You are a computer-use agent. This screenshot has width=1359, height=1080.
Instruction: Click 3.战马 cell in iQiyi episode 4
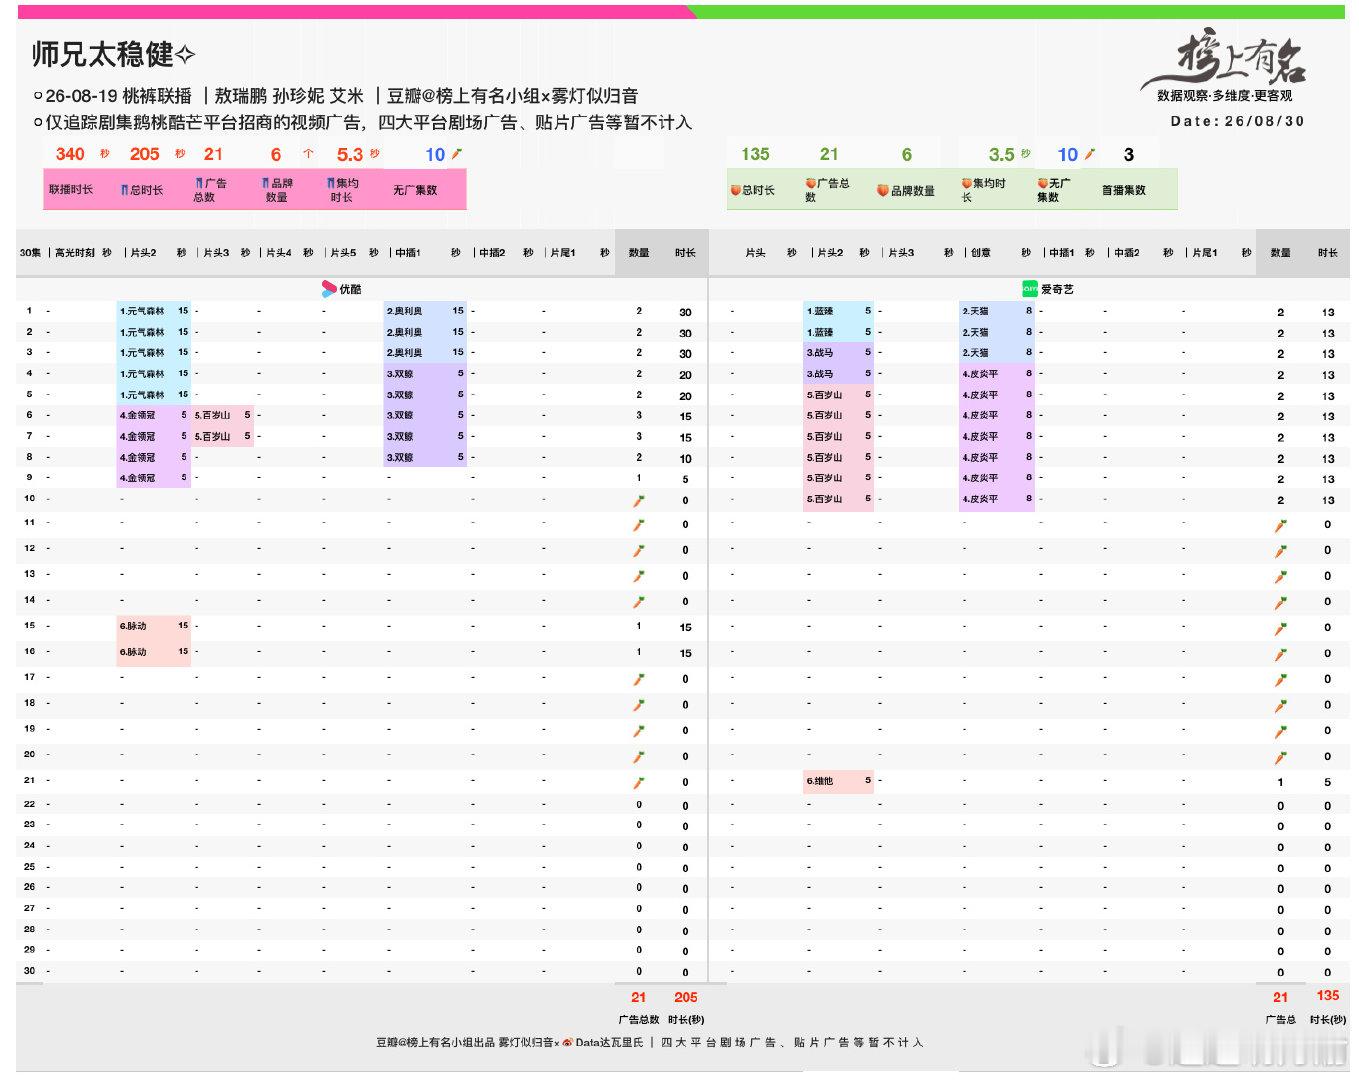point(838,374)
